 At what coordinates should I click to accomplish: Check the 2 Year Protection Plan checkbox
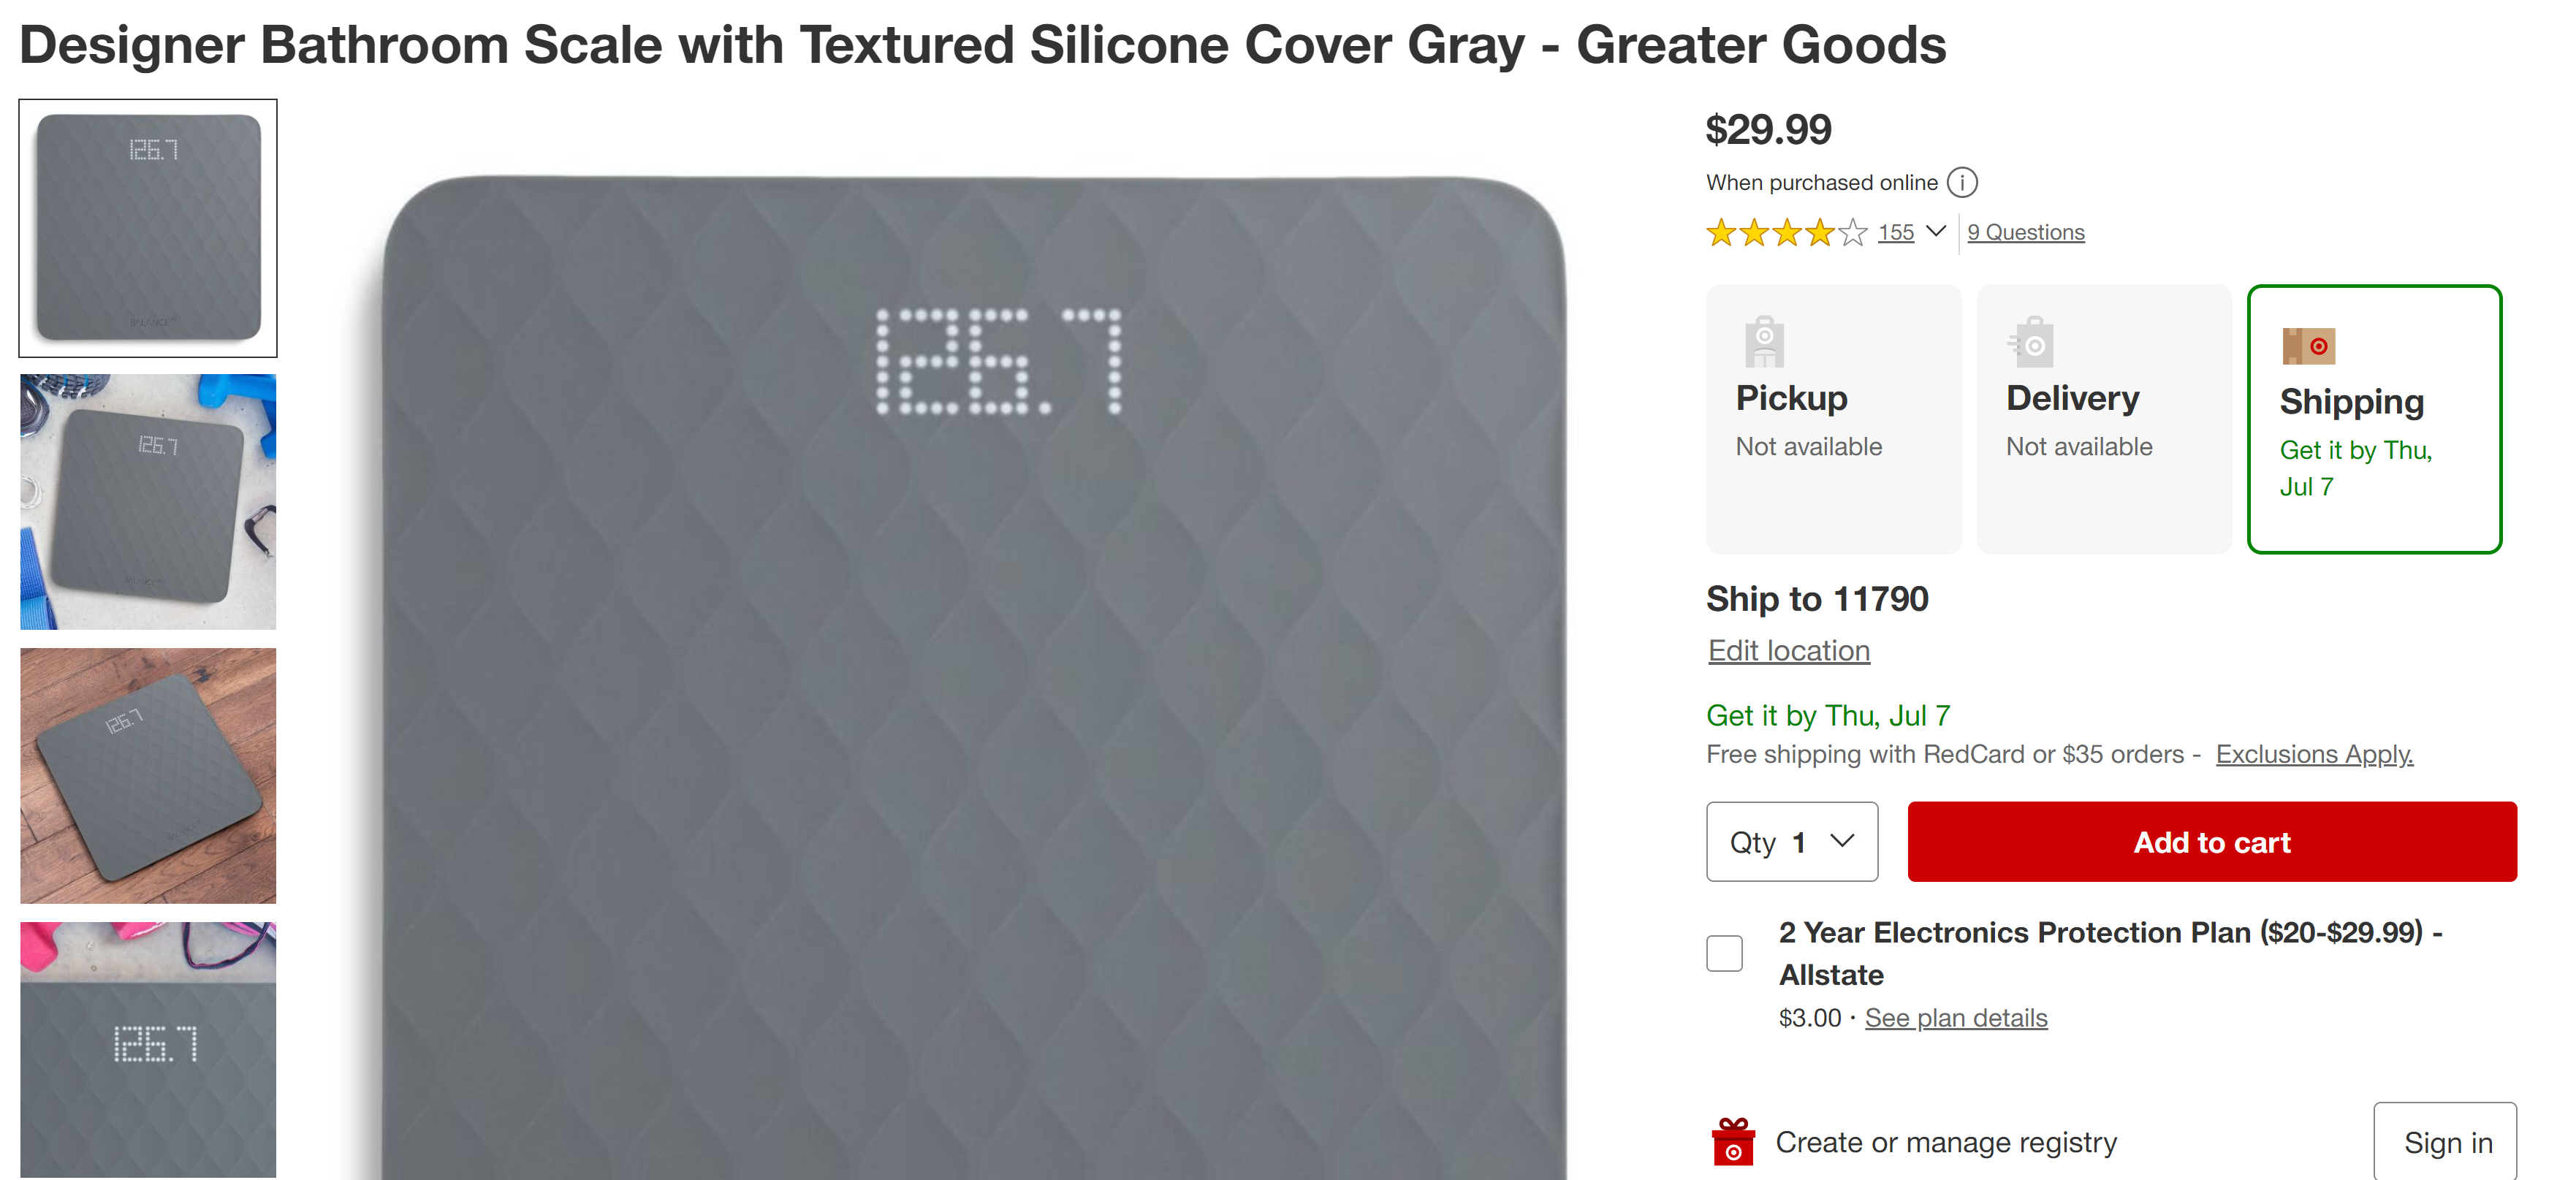coord(1724,953)
